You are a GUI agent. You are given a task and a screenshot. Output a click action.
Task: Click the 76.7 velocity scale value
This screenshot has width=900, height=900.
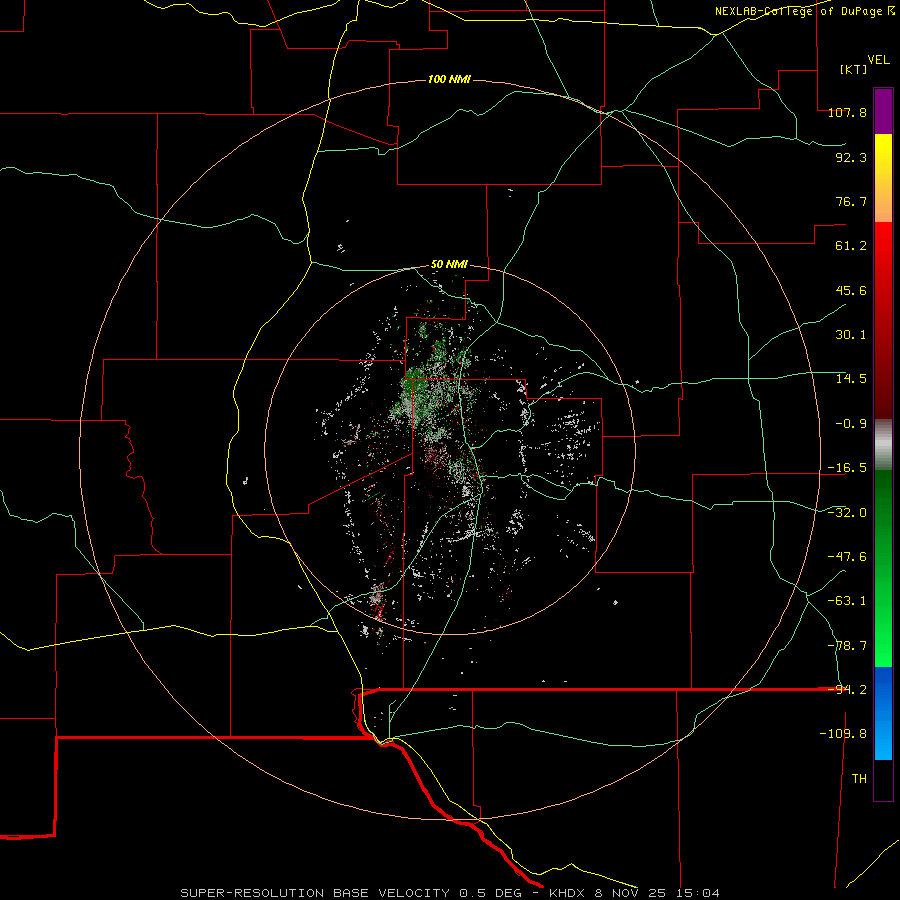(851, 201)
